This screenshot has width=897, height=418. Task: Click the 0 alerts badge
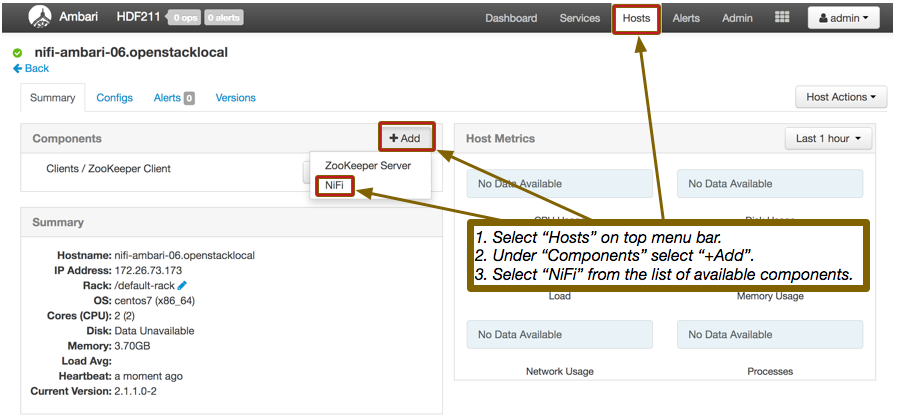click(x=224, y=18)
